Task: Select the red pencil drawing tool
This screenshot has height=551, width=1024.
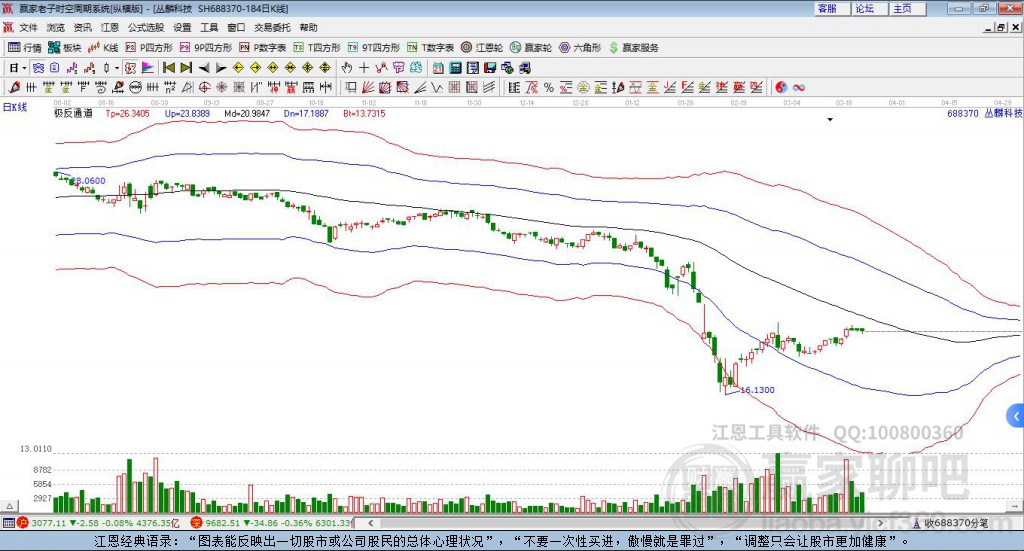Action: click(14, 87)
